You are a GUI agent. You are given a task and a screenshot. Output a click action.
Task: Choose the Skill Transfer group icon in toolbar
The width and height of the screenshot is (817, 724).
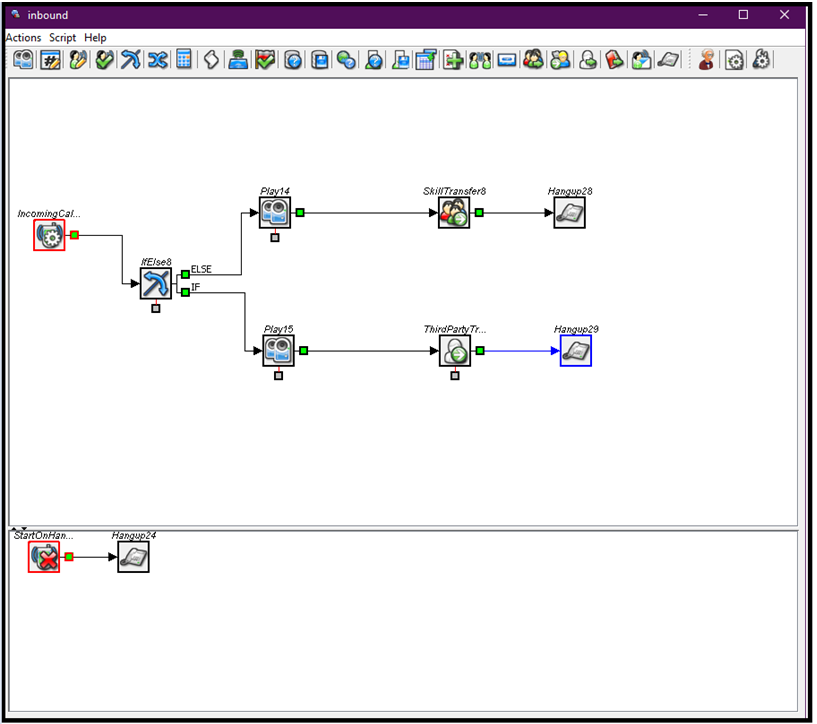click(x=533, y=60)
